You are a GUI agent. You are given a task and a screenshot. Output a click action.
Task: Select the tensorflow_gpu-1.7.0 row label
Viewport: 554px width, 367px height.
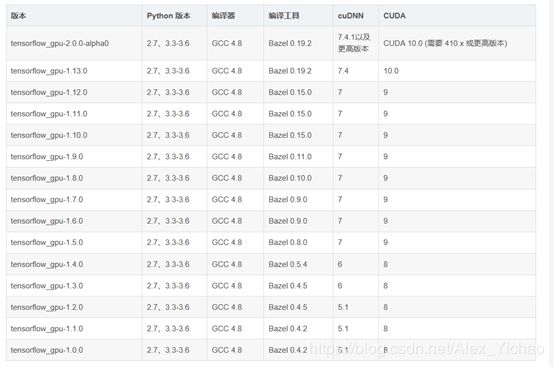tap(47, 200)
